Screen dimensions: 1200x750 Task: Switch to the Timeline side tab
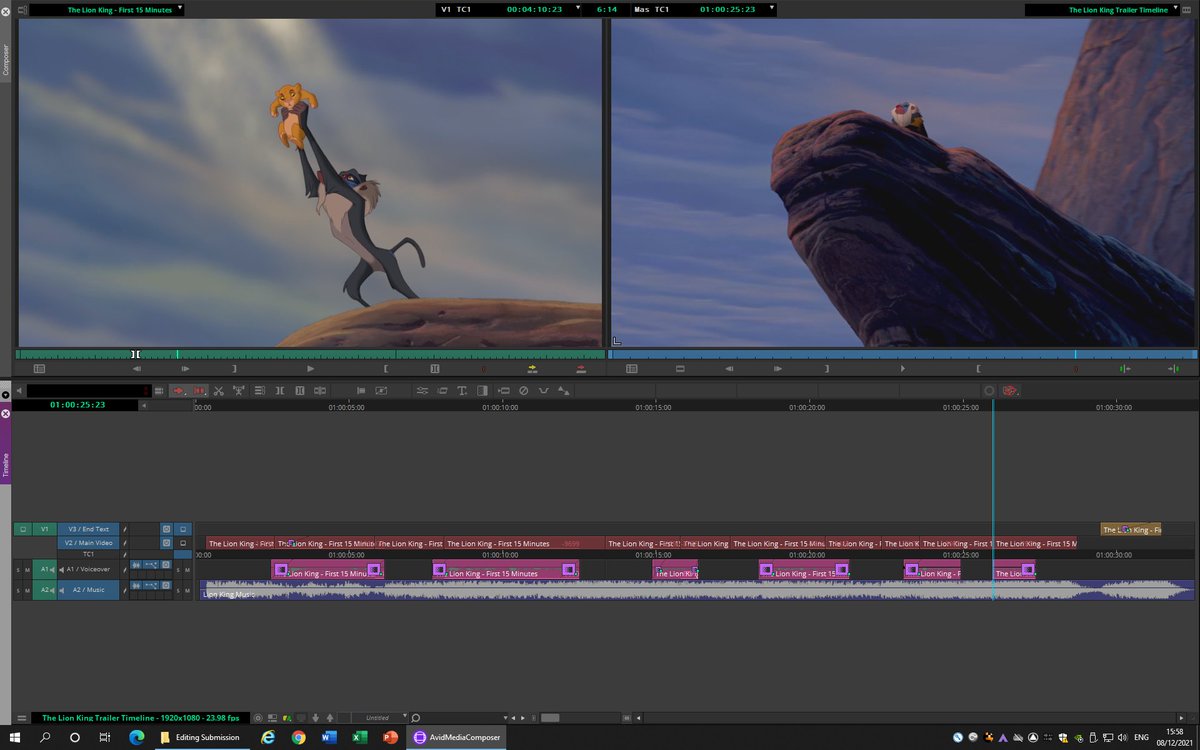pyautogui.click(x=5, y=463)
